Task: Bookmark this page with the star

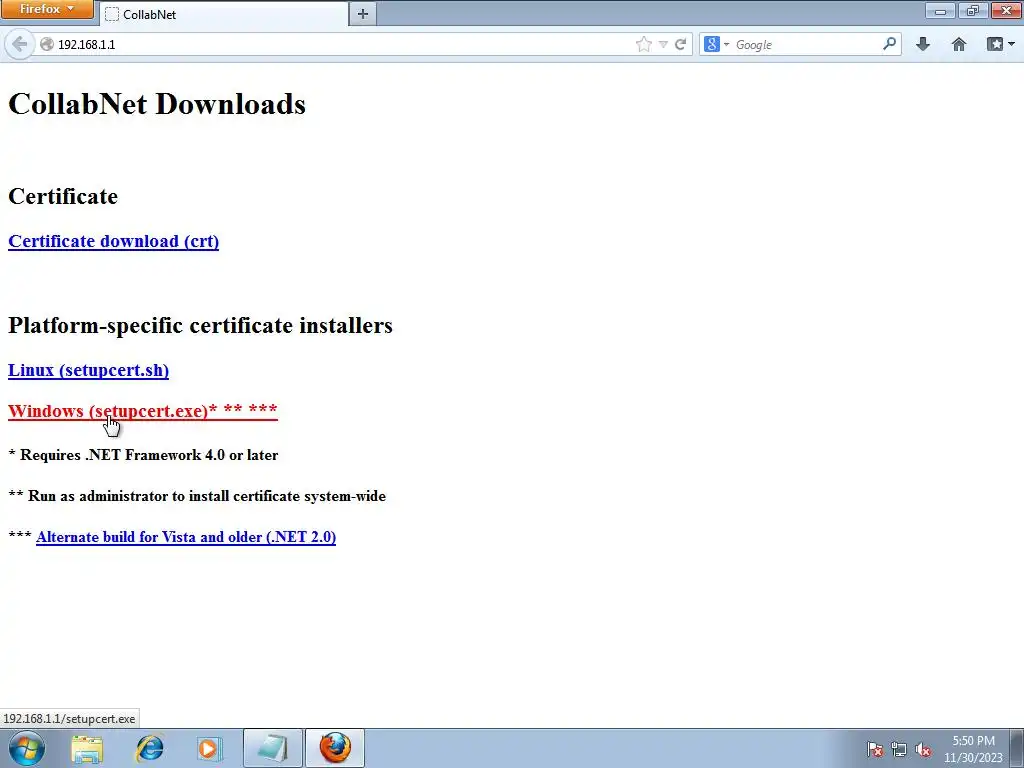Action: pos(643,44)
